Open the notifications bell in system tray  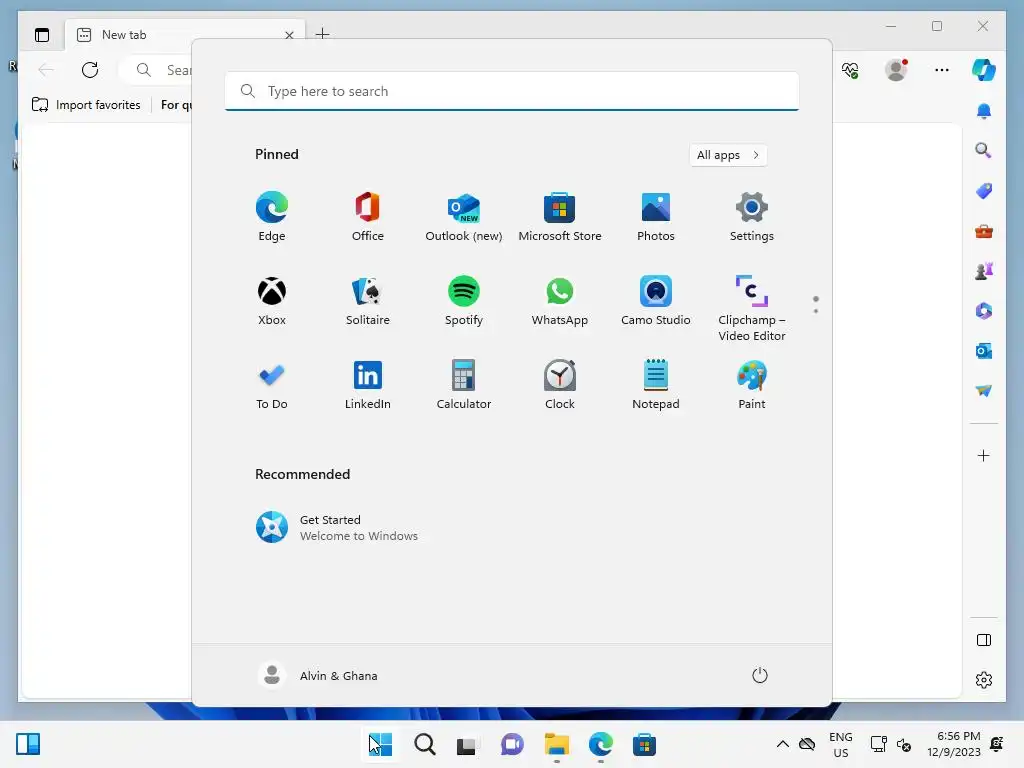(x=997, y=744)
